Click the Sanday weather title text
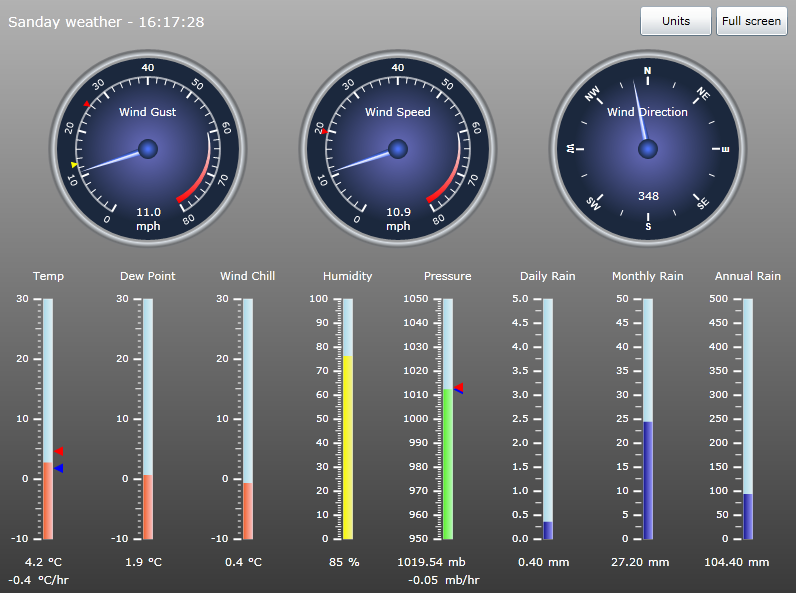 106,21
